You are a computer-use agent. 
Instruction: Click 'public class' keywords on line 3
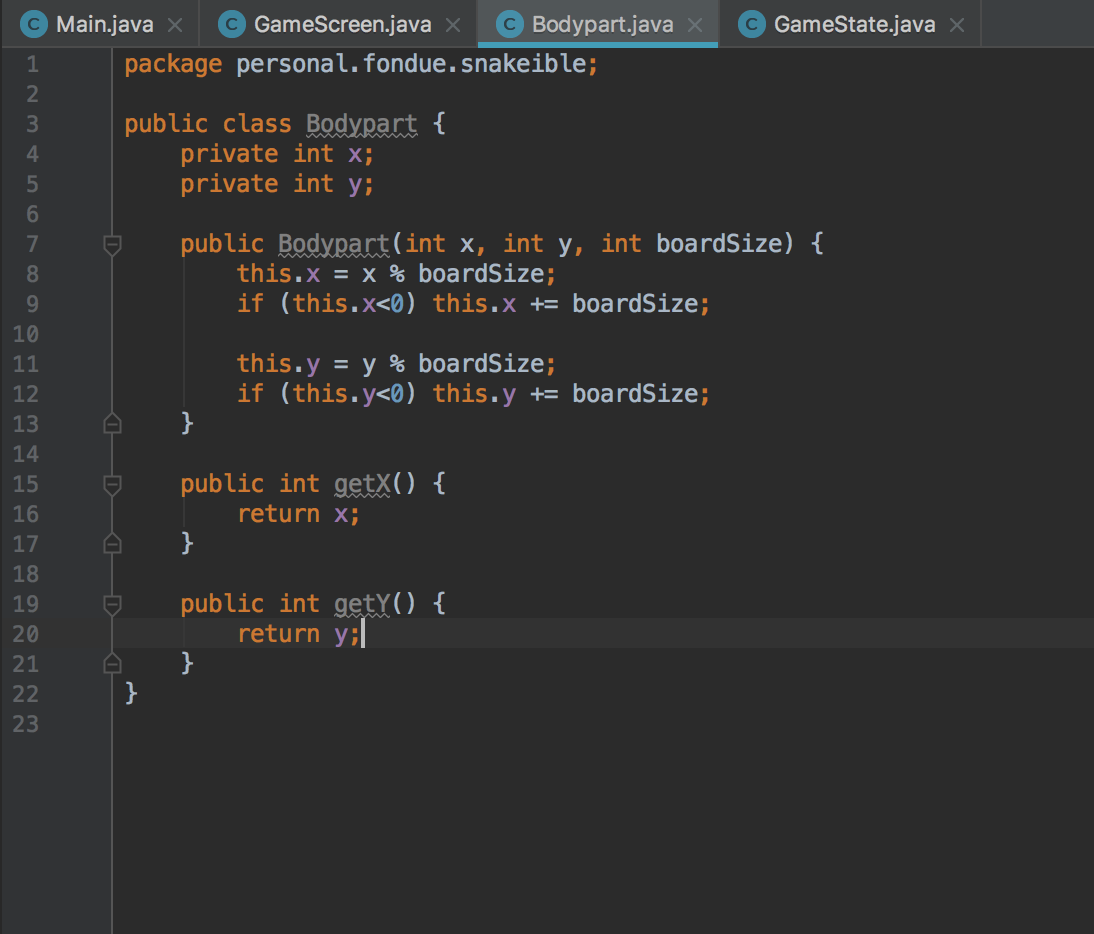(207, 124)
